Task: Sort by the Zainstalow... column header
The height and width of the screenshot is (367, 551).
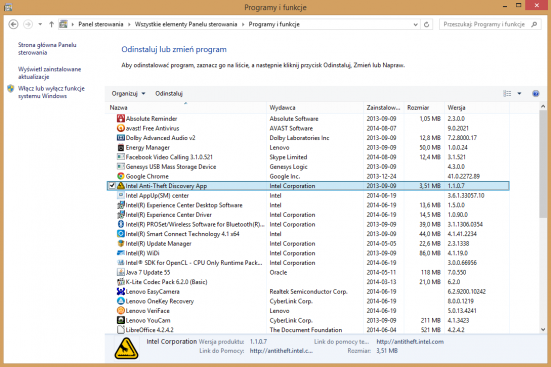Action: point(383,108)
